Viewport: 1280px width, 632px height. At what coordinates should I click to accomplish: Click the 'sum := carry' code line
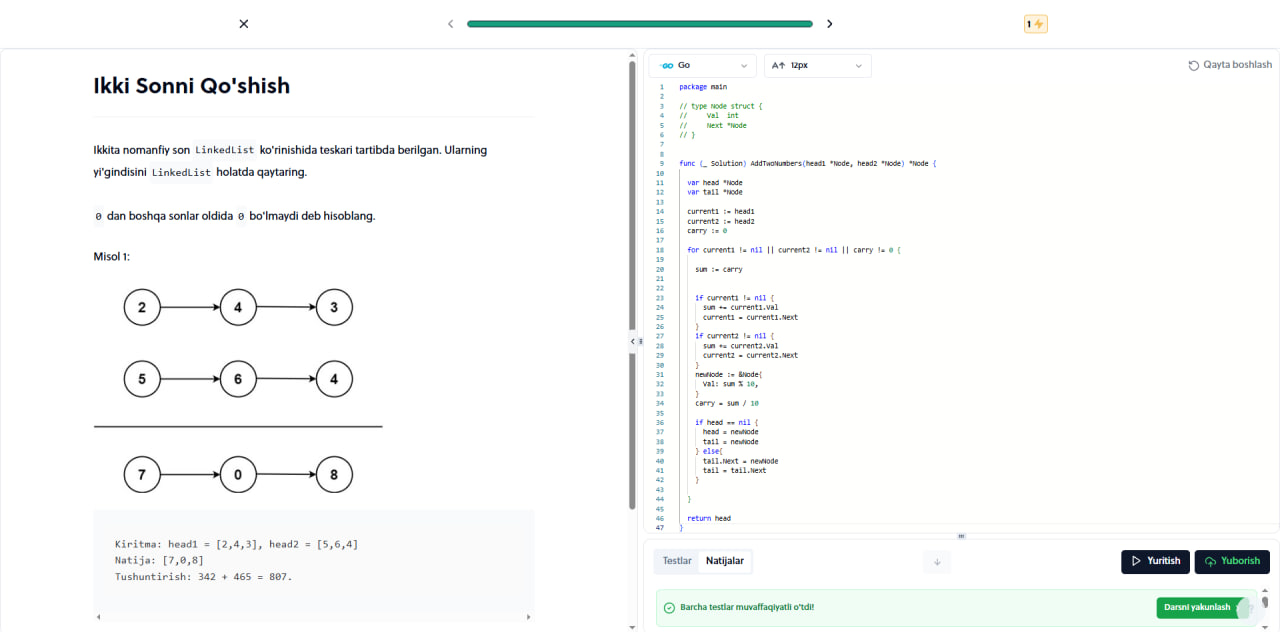point(719,269)
